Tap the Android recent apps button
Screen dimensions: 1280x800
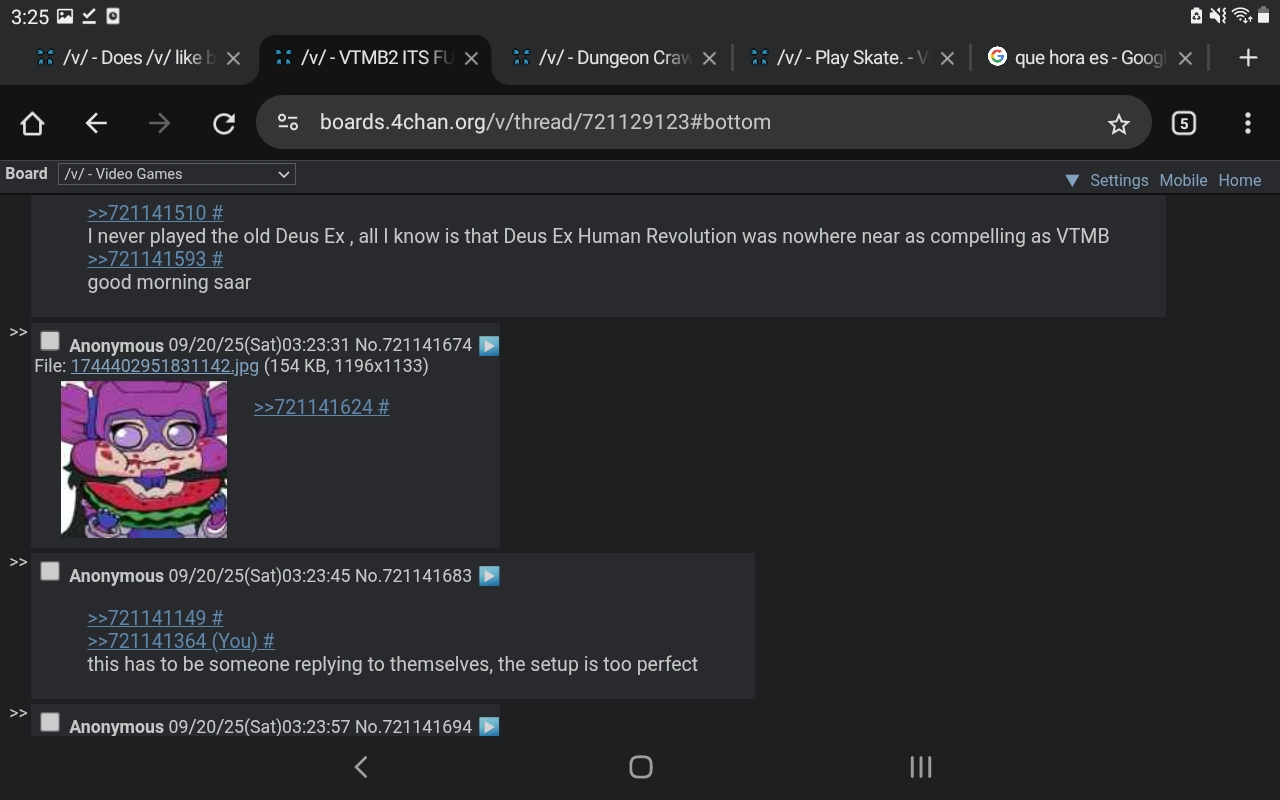(921, 767)
